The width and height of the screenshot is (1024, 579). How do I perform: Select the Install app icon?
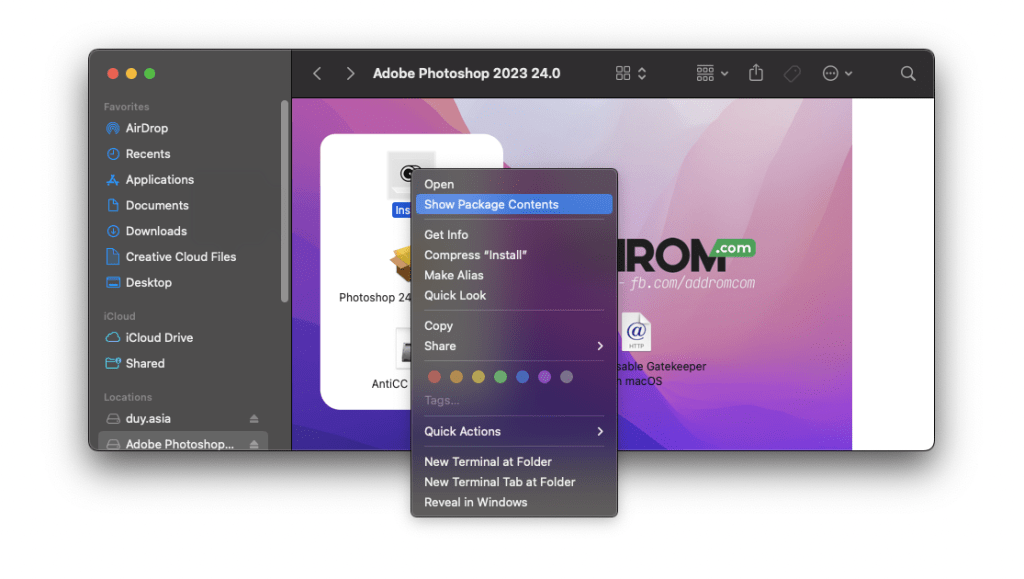[400, 175]
